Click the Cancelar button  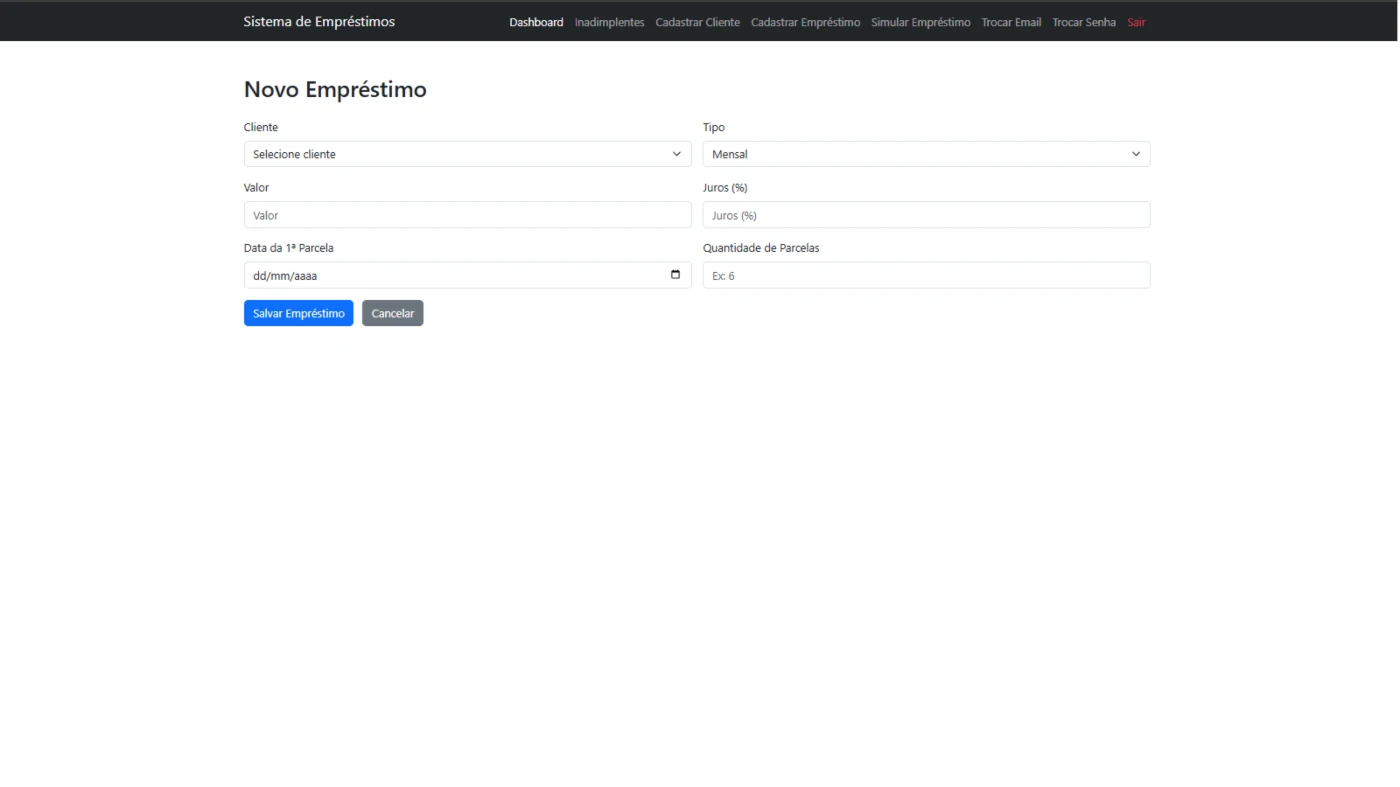(x=392, y=313)
